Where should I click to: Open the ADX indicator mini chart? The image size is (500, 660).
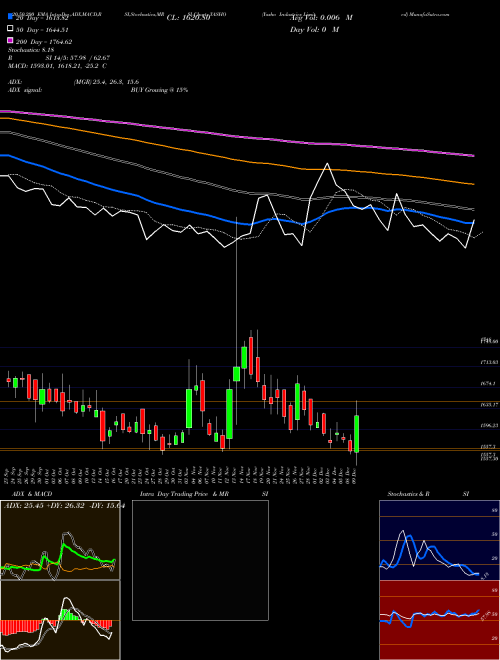[60, 540]
